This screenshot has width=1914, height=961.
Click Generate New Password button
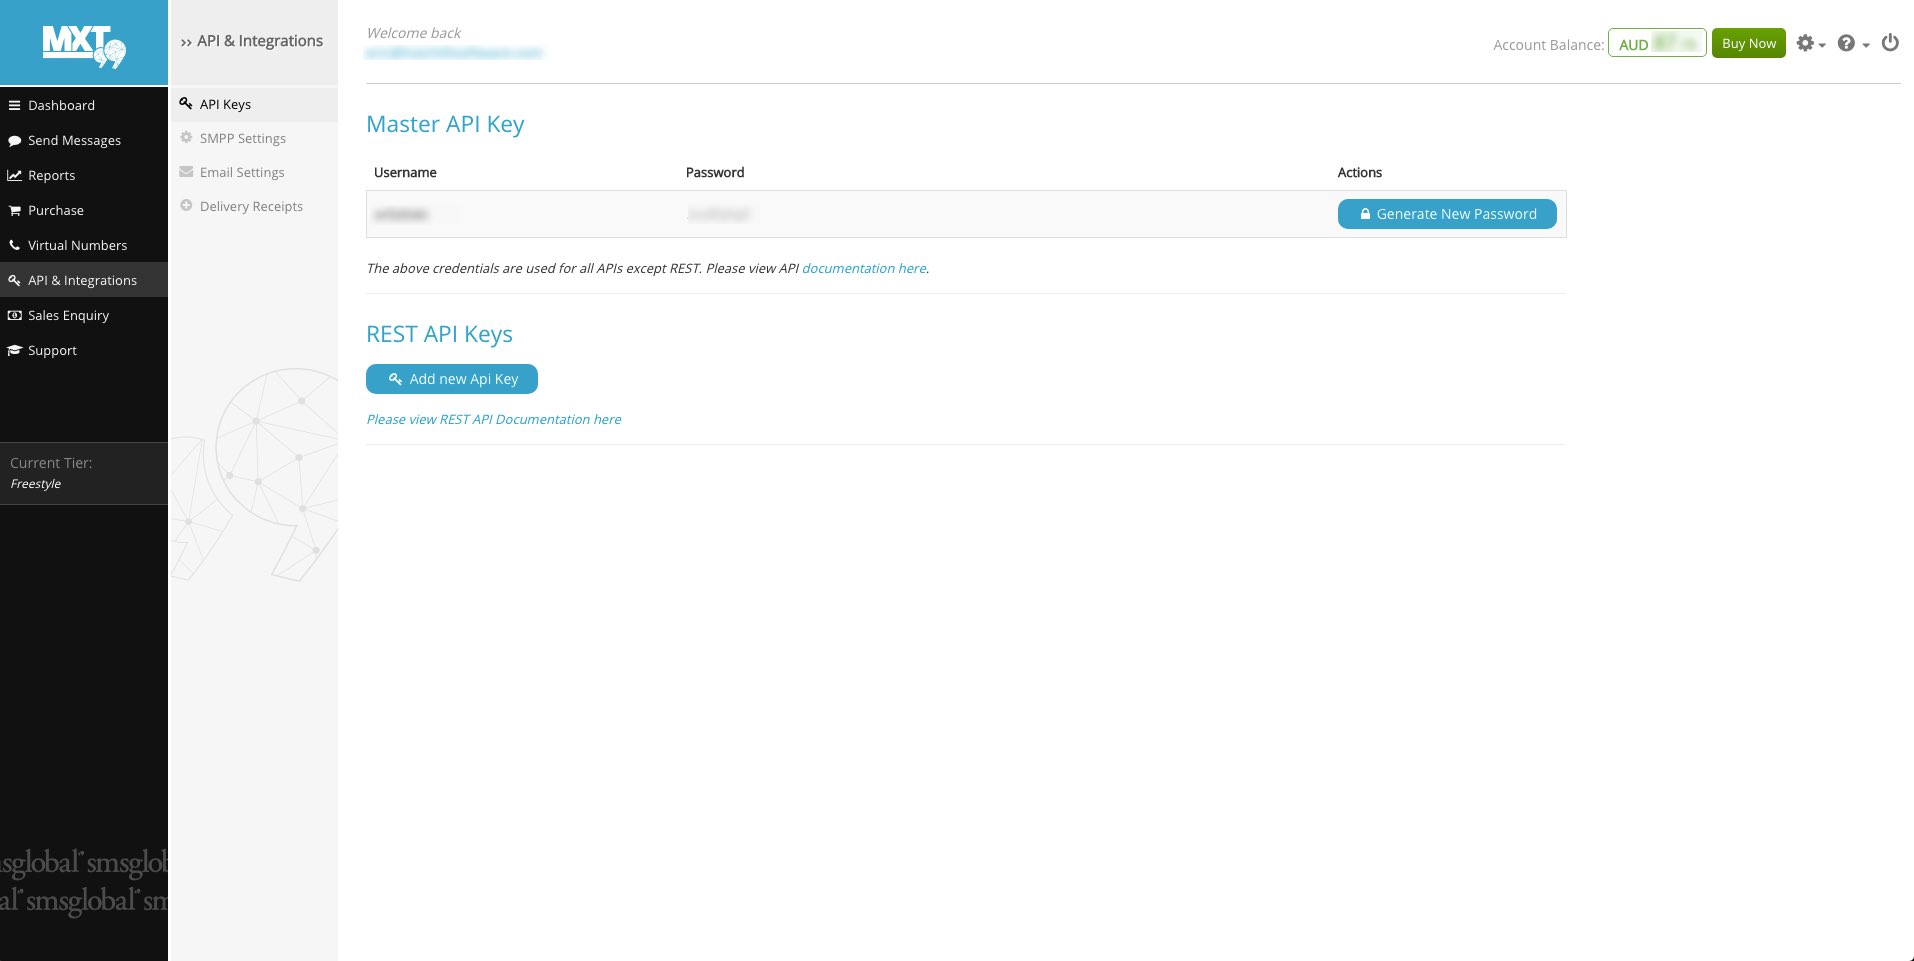(1447, 214)
